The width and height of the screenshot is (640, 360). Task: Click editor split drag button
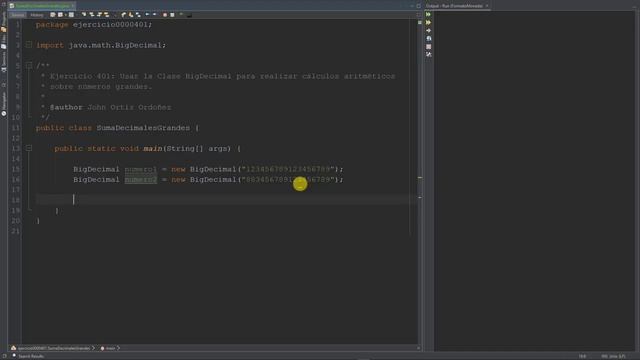[x=418, y=15]
